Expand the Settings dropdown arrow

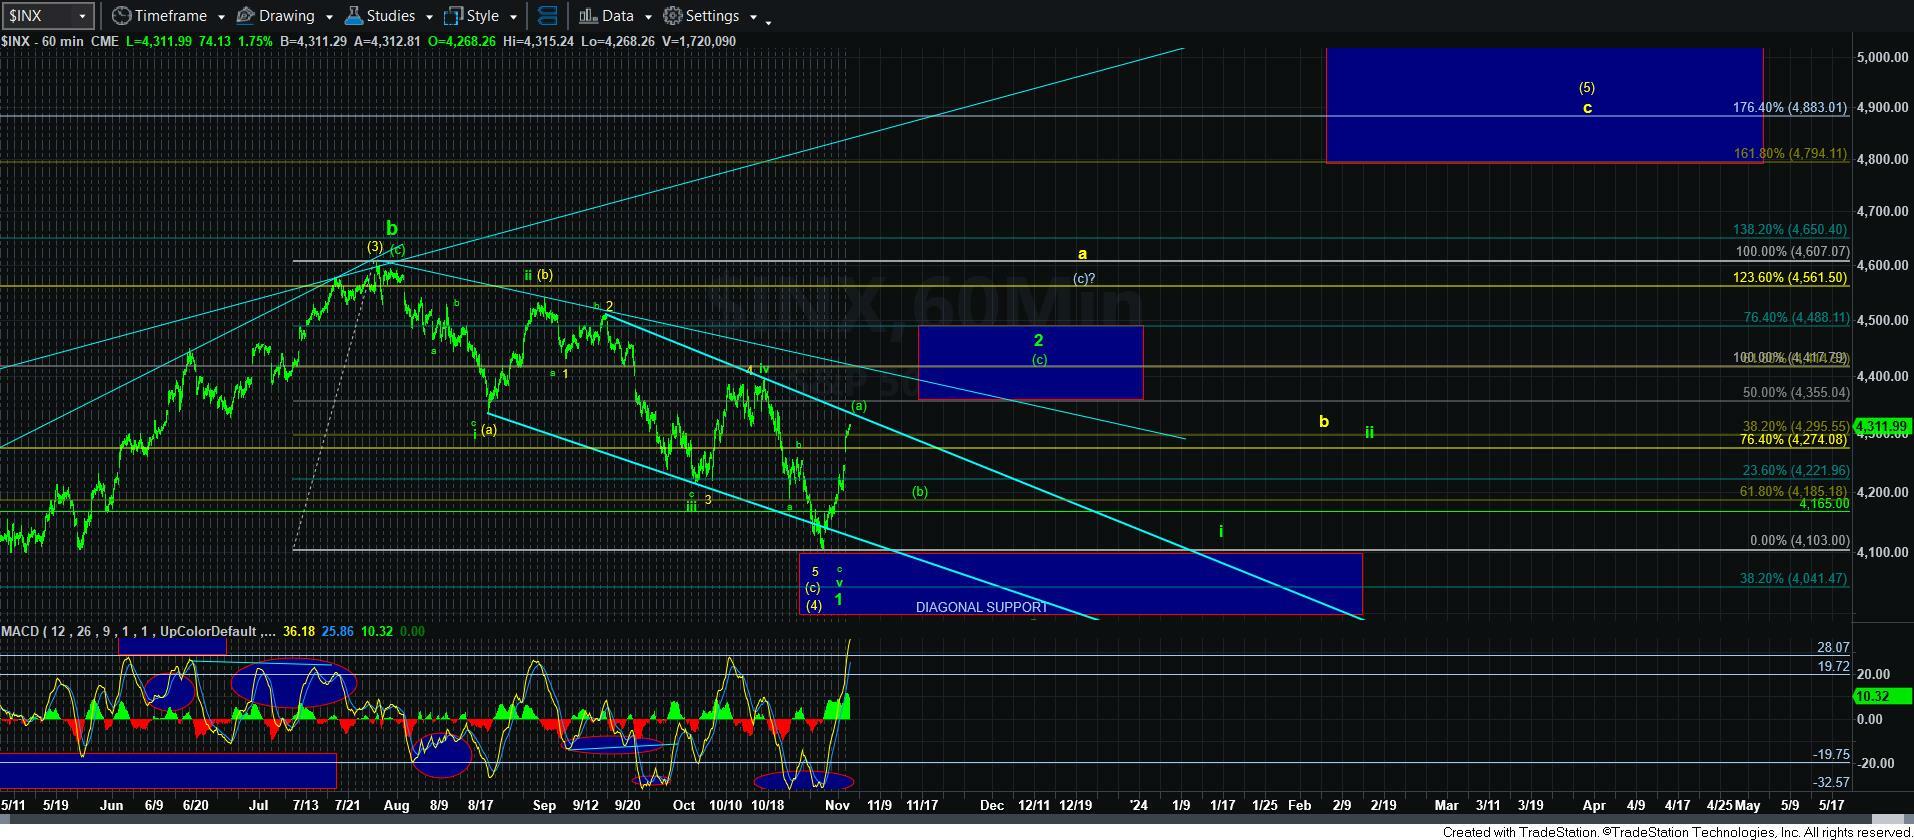pos(753,17)
